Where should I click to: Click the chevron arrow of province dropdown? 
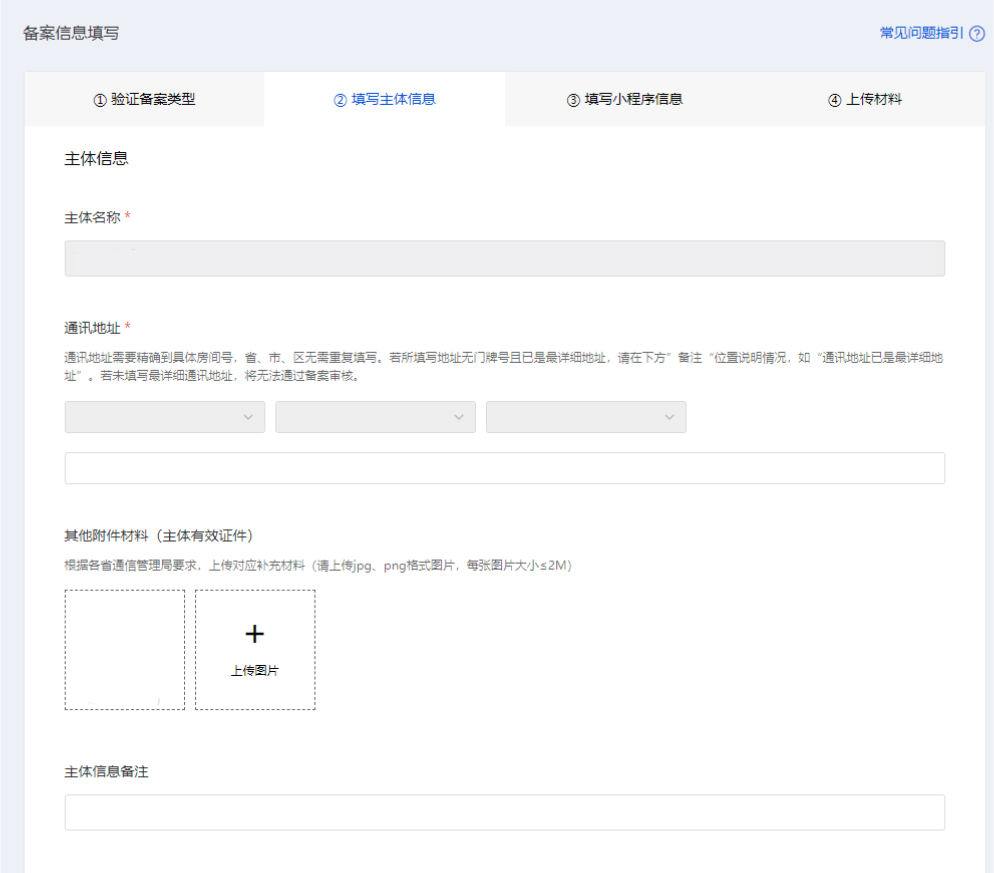coord(248,417)
